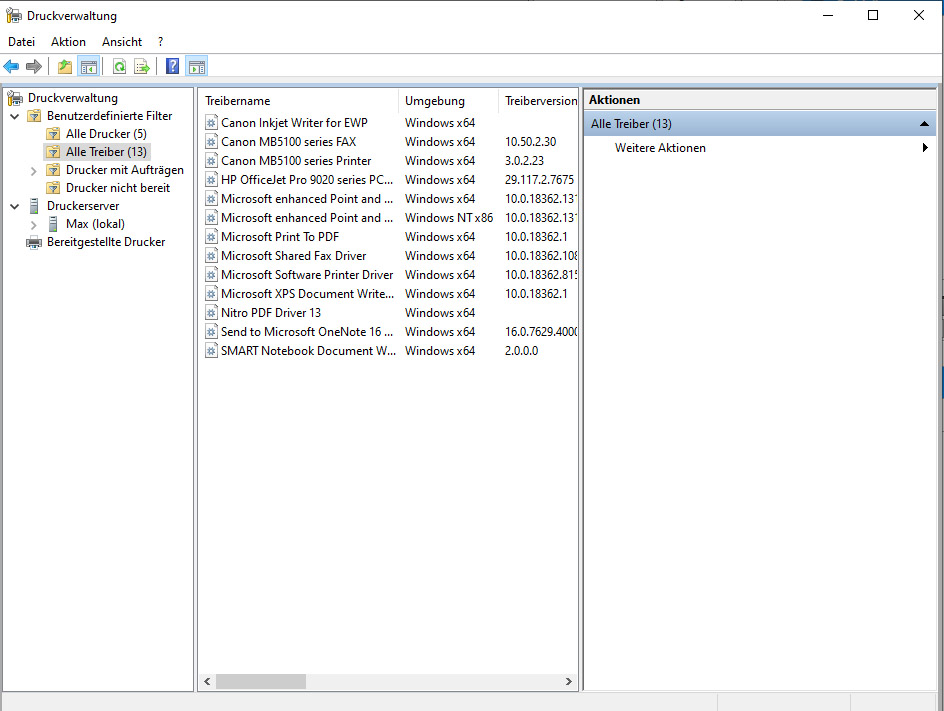Select Alle Drucker (5) in the tree

(106, 134)
